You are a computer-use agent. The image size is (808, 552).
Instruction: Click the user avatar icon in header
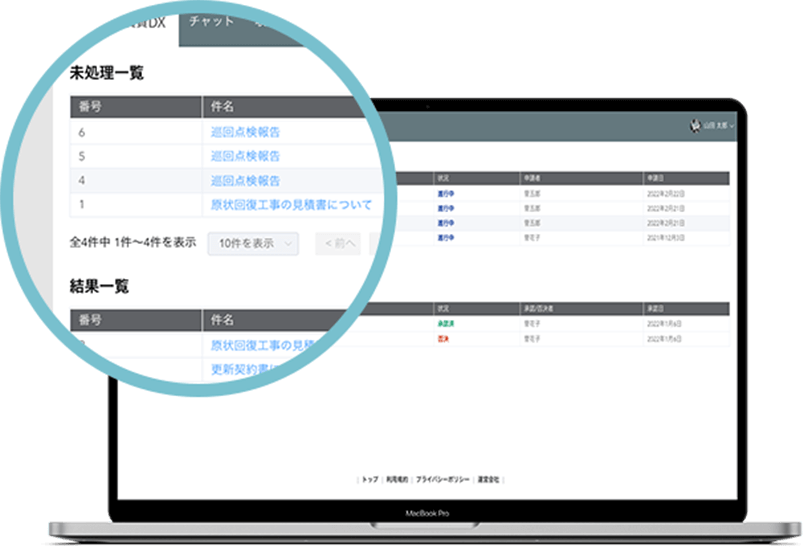tap(695, 126)
